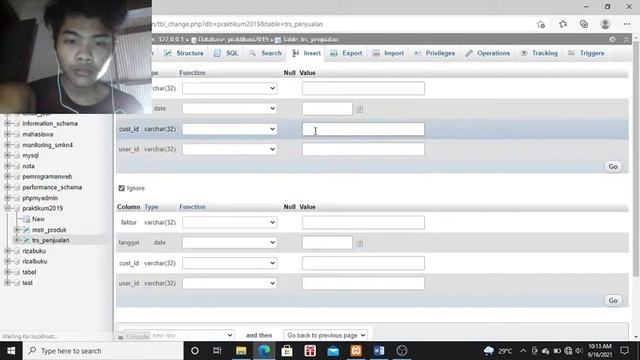This screenshot has height=360, width=640.
Task: Open the performance_schema database
Action: 52,187
